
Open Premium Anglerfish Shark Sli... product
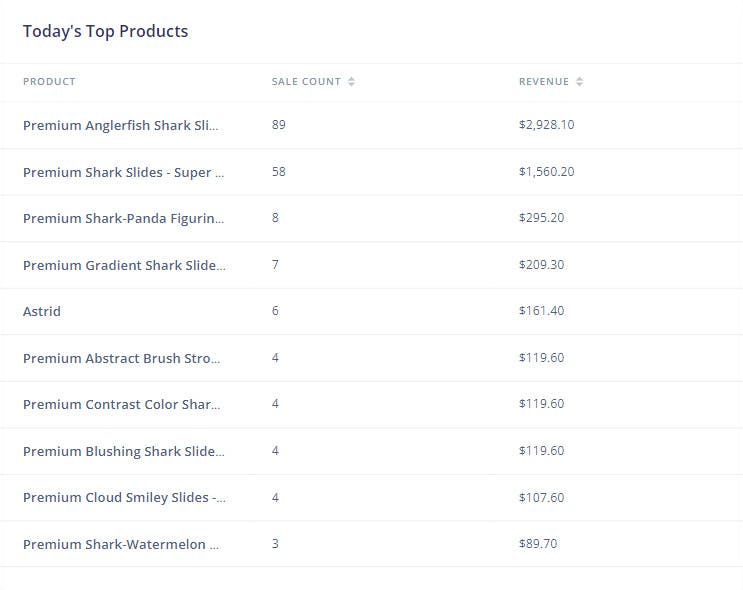(121, 125)
